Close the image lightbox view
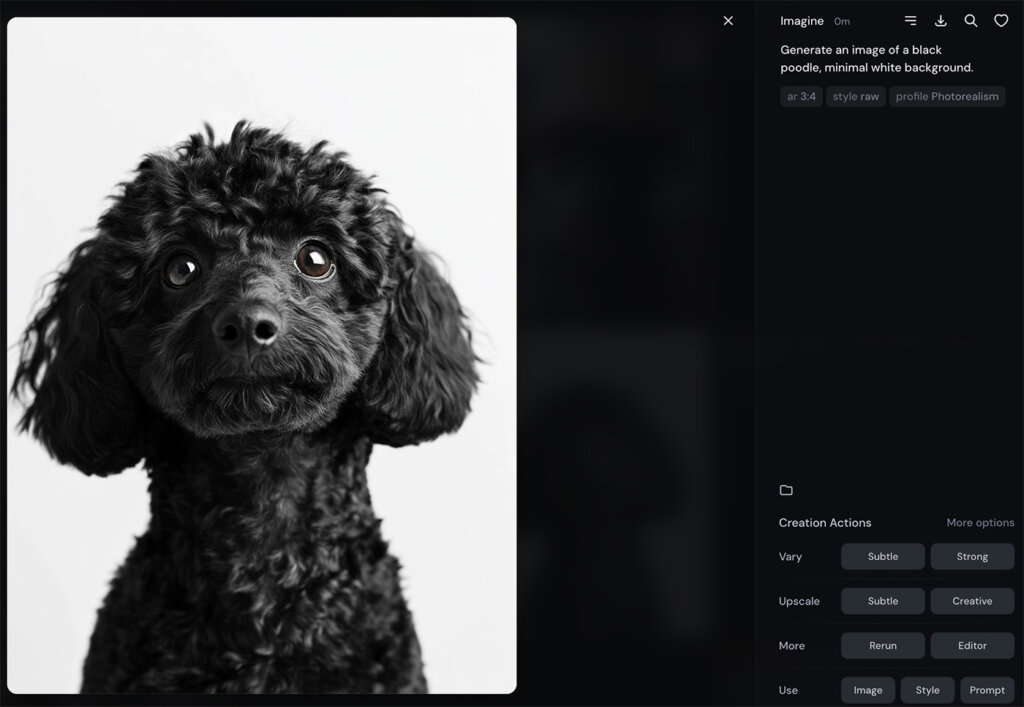Viewport: 1024px width, 707px height. click(x=728, y=21)
